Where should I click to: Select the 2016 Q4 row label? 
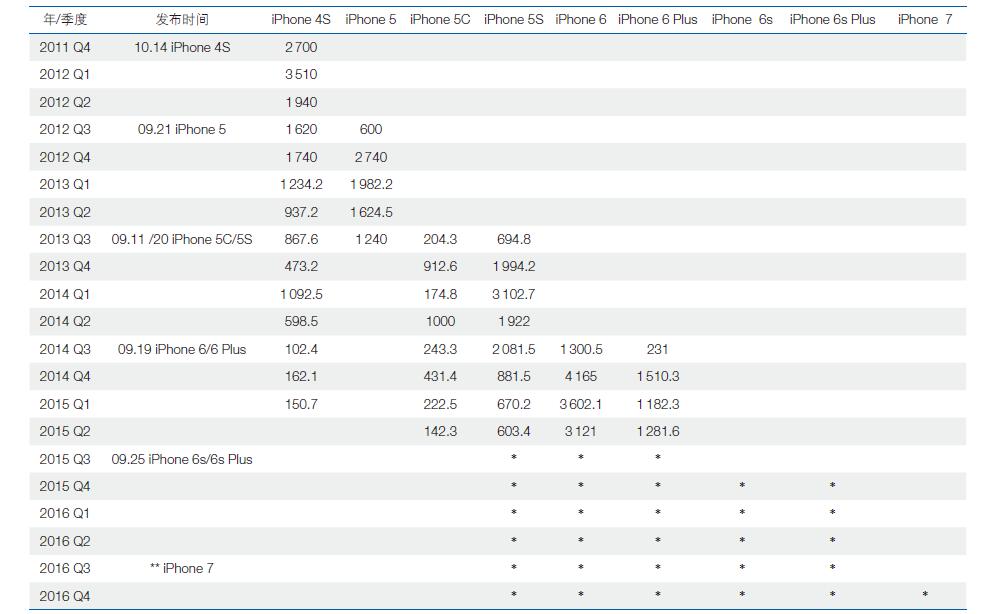click(65, 597)
